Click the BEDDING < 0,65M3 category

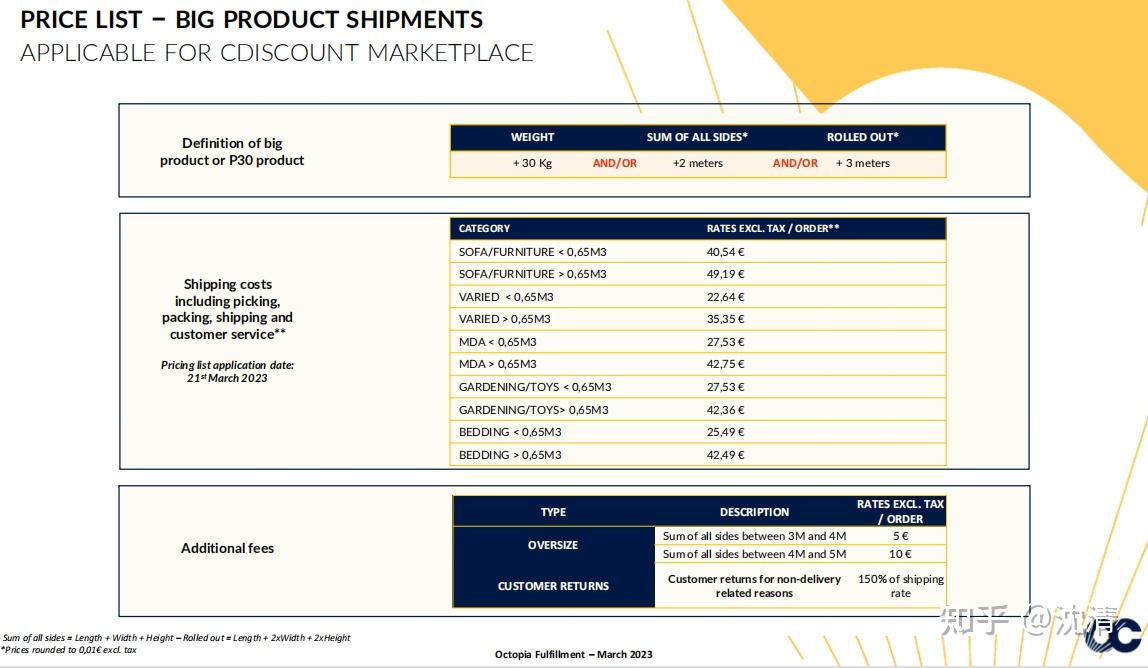pyautogui.click(x=510, y=432)
